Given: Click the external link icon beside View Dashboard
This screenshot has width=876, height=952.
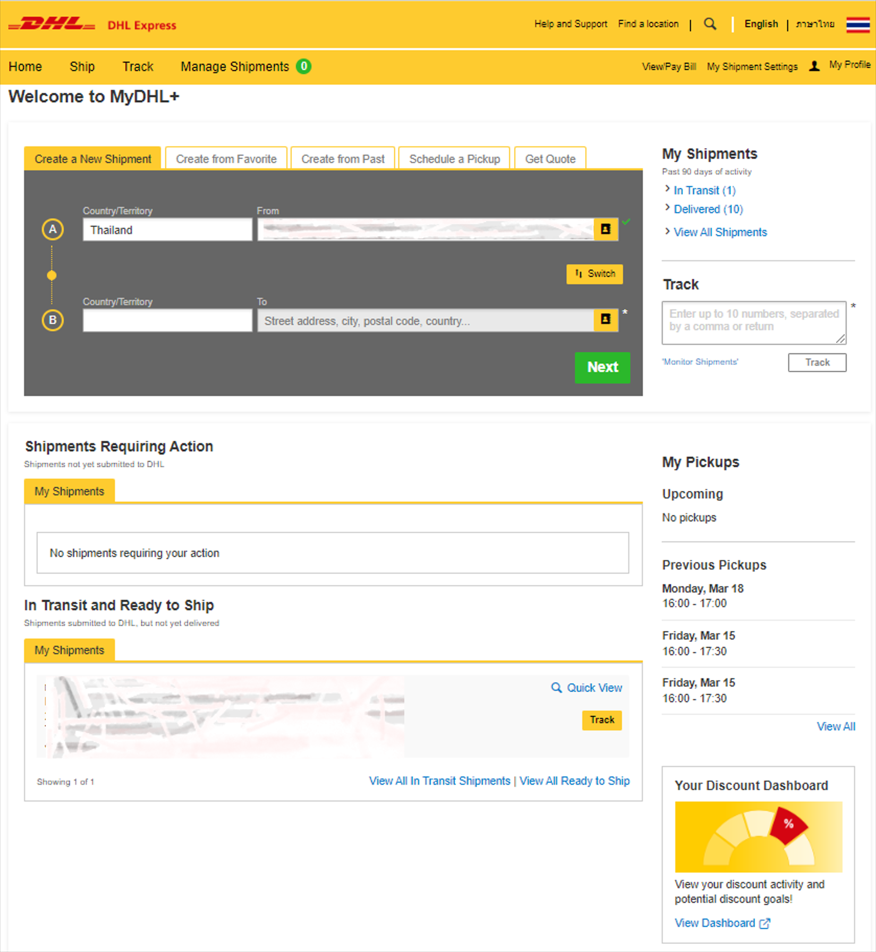Looking at the screenshot, I should (765, 923).
